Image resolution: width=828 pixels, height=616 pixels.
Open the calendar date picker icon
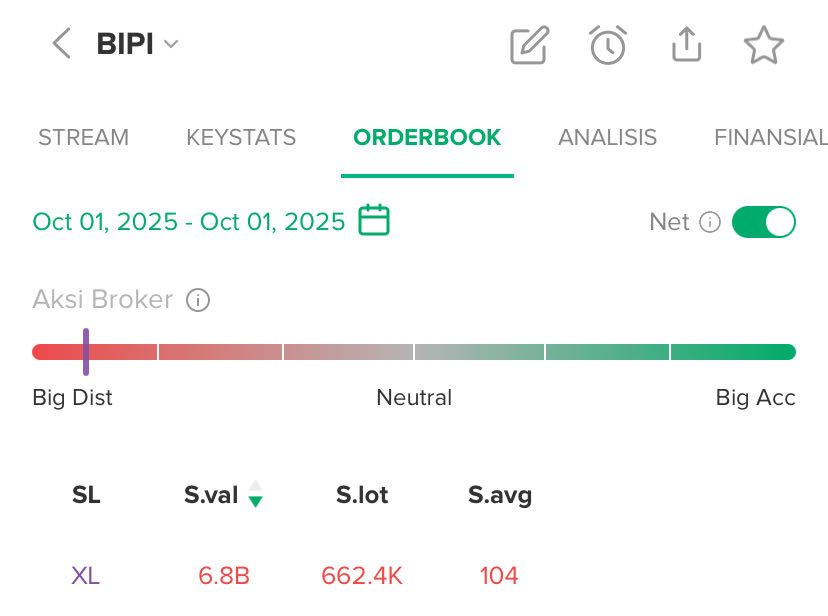[374, 220]
